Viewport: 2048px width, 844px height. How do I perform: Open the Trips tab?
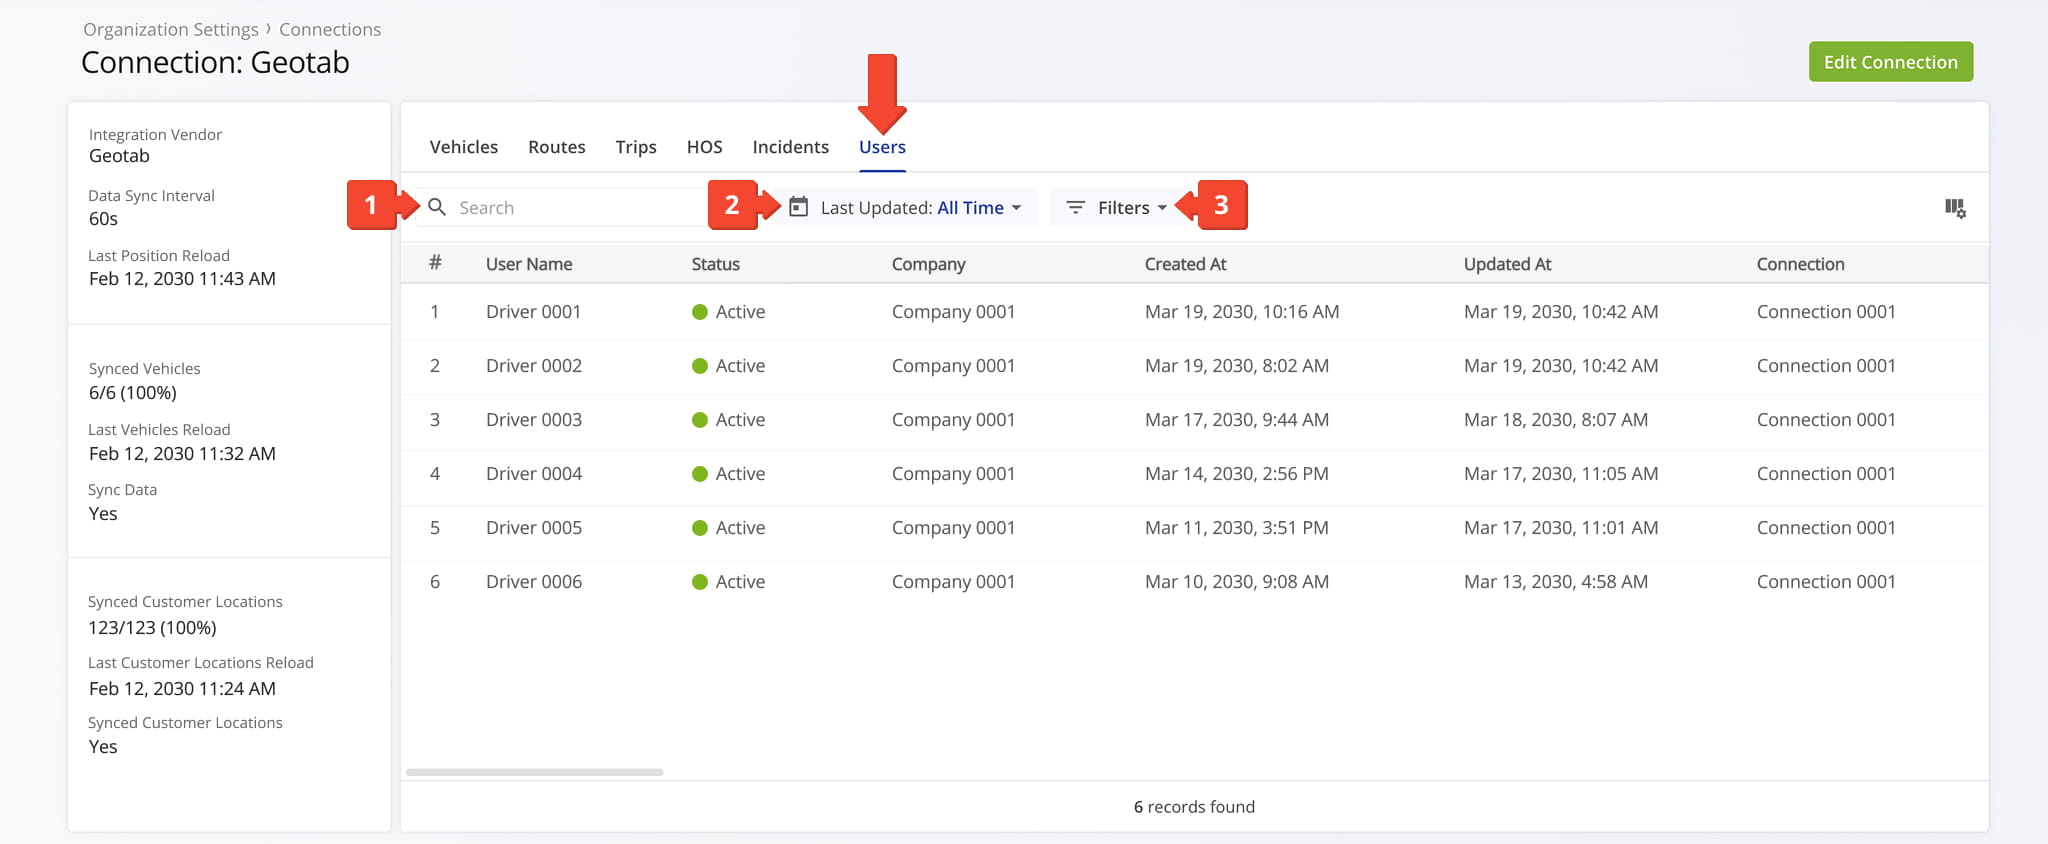(636, 147)
